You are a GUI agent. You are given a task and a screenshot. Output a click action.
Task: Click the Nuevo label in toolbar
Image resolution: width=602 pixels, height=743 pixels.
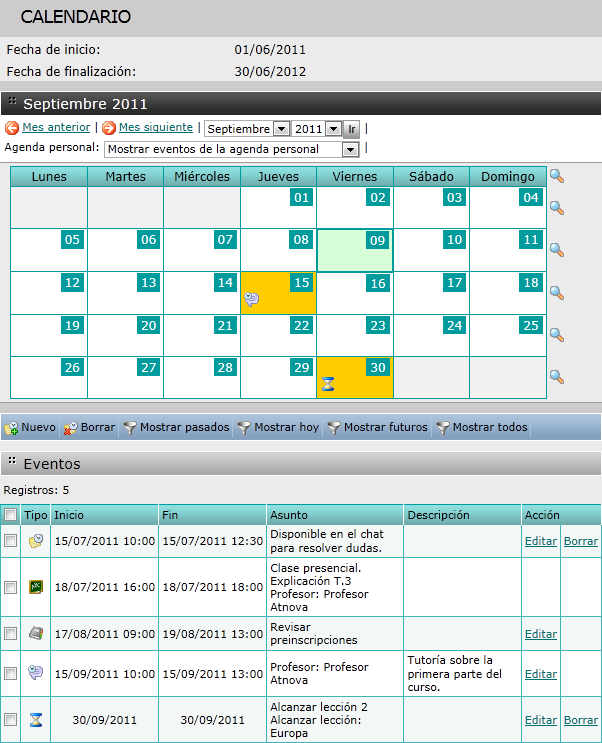[x=38, y=427]
